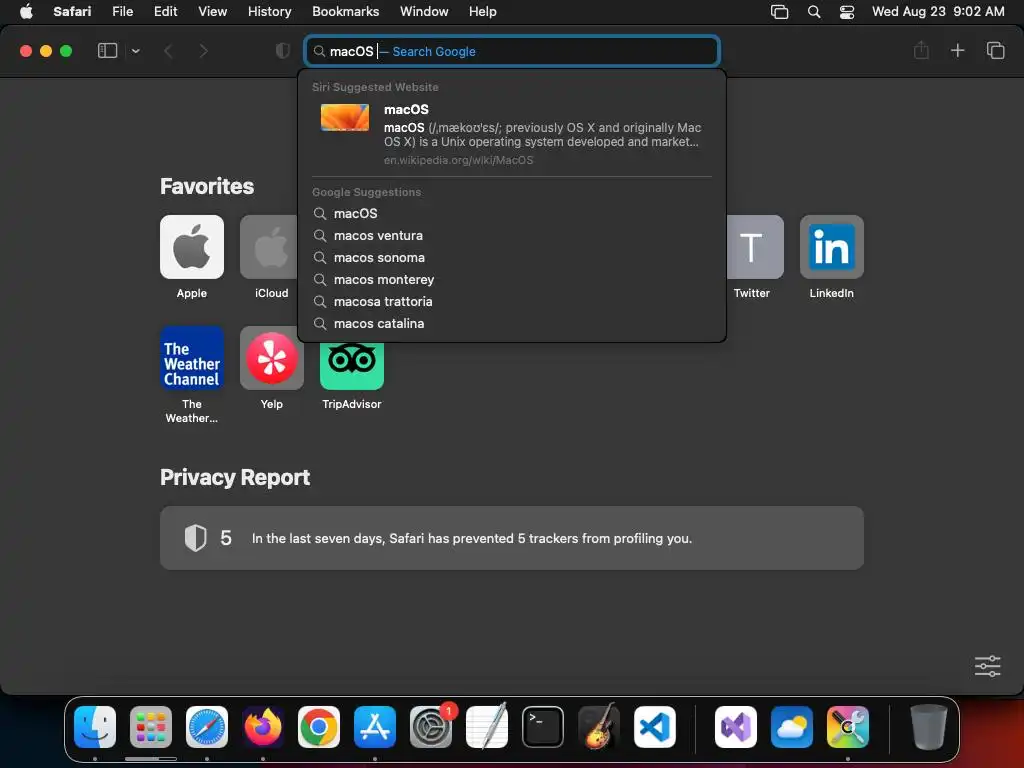This screenshot has height=768, width=1024.
Task: Open start page customization sliders icon
Action: click(x=987, y=666)
